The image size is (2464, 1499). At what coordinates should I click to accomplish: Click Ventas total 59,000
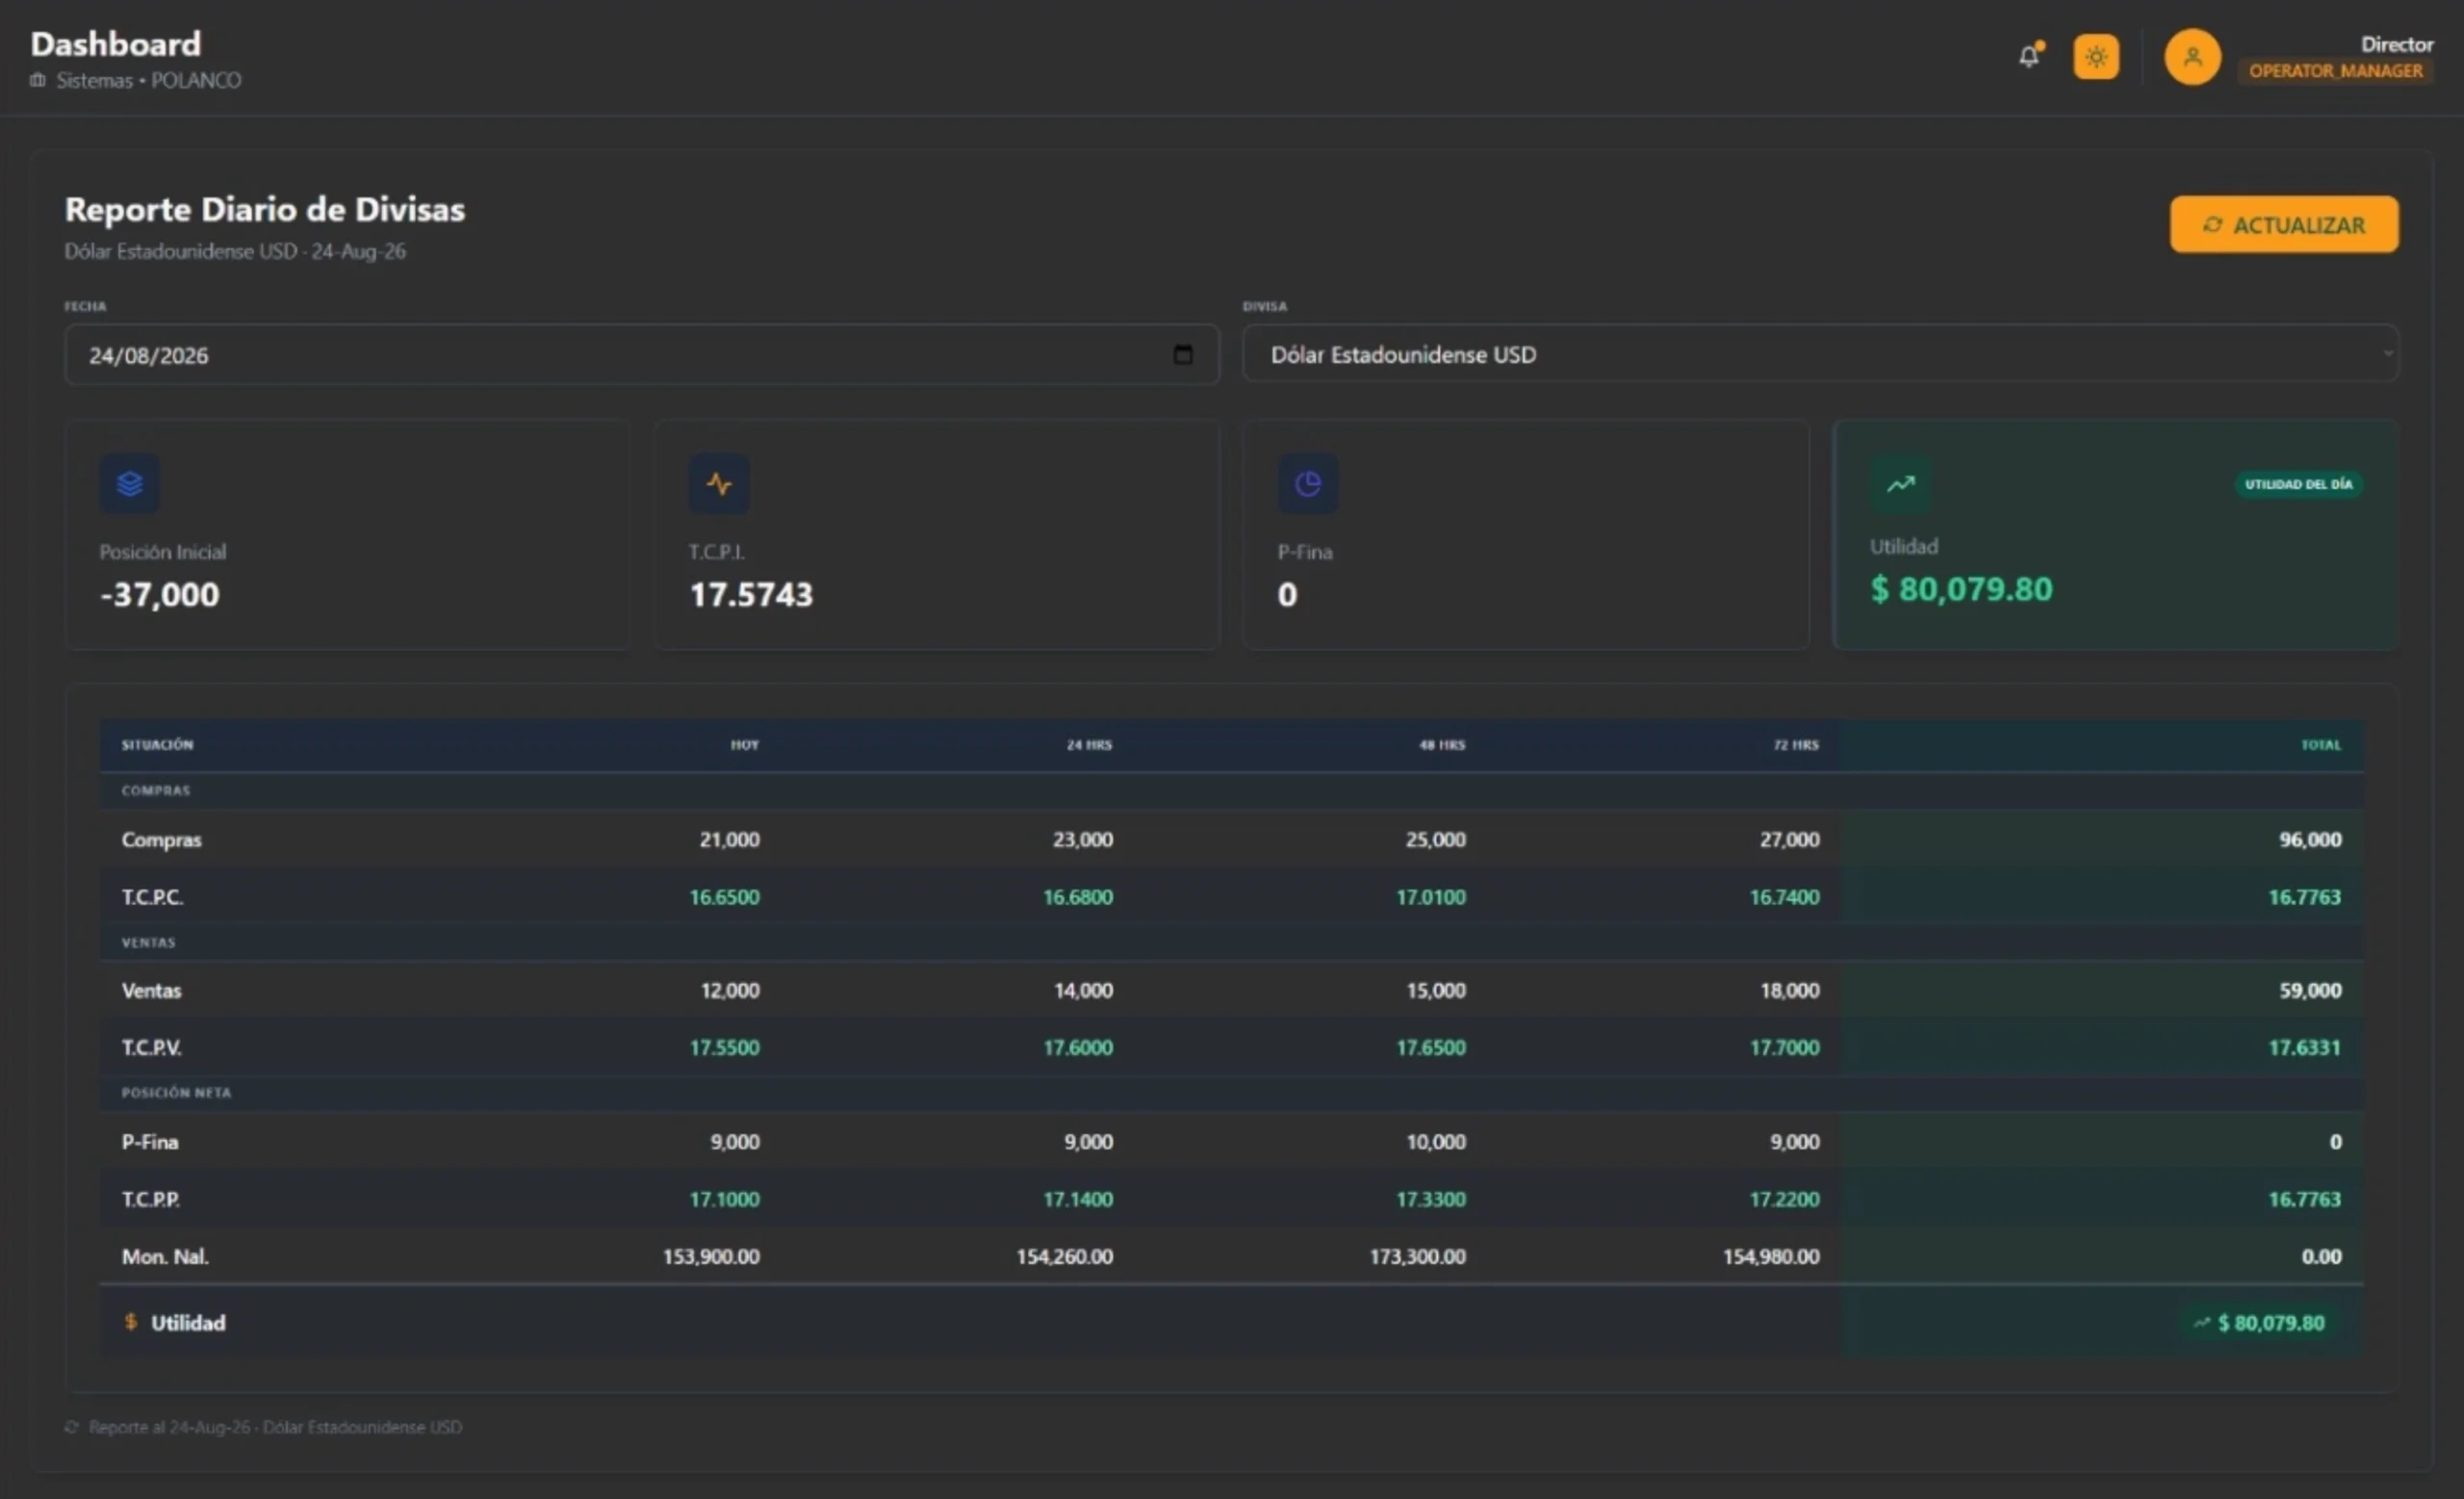2311,991
